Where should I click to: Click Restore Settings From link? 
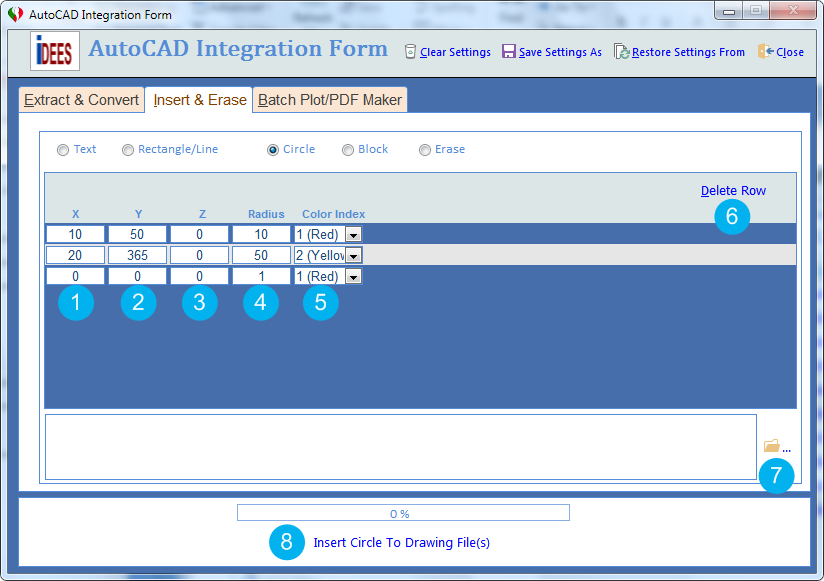click(x=688, y=52)
